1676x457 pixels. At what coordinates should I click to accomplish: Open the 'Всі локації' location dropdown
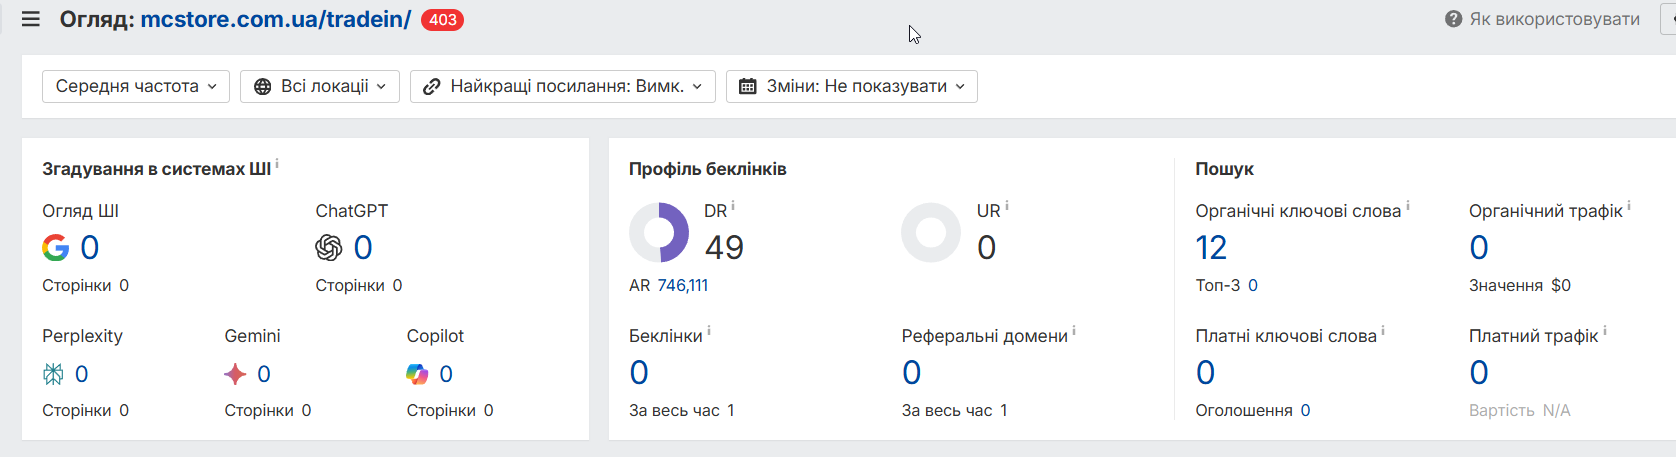(320, 86)
